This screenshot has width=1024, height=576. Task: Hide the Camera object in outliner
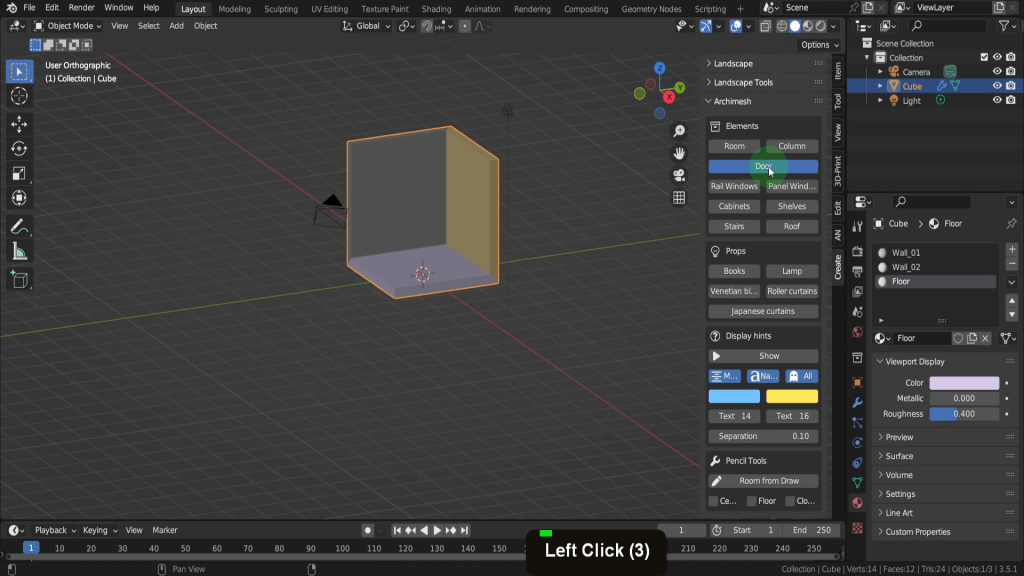[997, 72]
